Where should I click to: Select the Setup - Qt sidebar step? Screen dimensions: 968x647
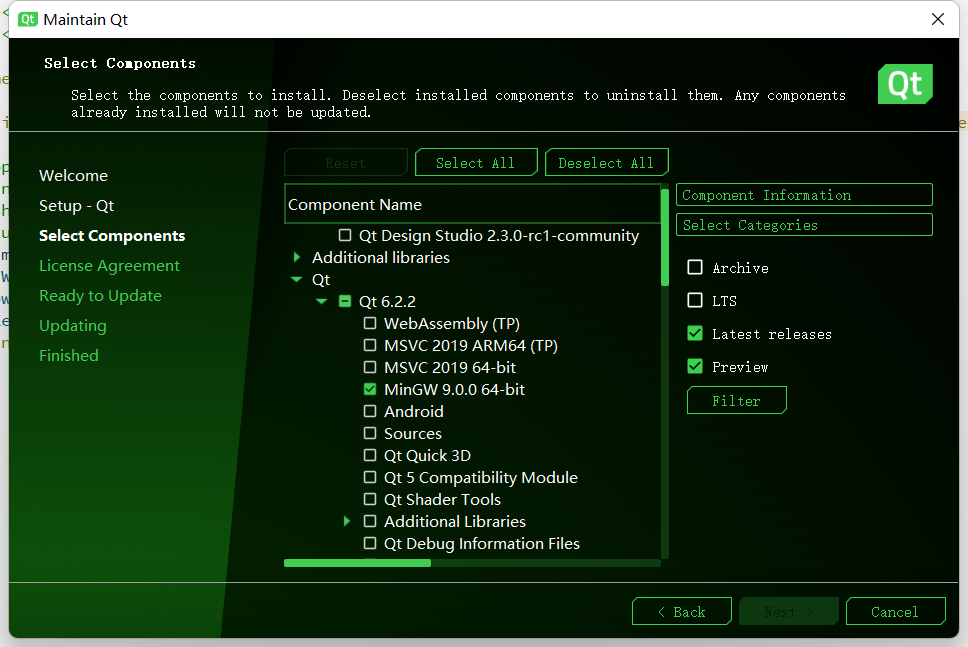click(x=77, y=206)
